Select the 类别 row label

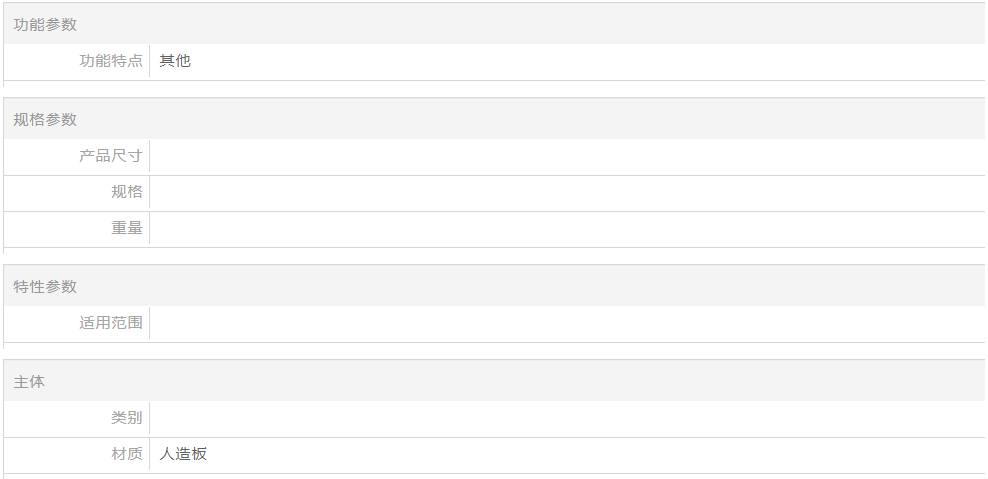[x=127, y=418]
